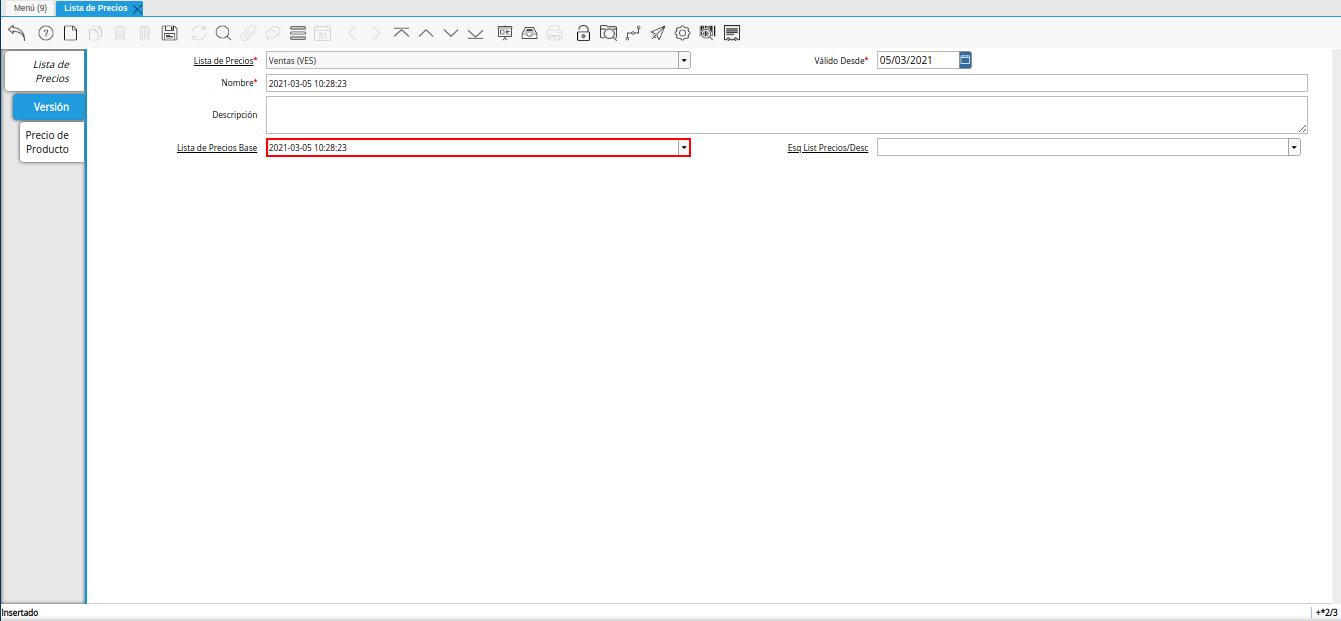Click the undo arrow icon in toolbar
The image size is (1341, 621).
(x=16, y=33)
